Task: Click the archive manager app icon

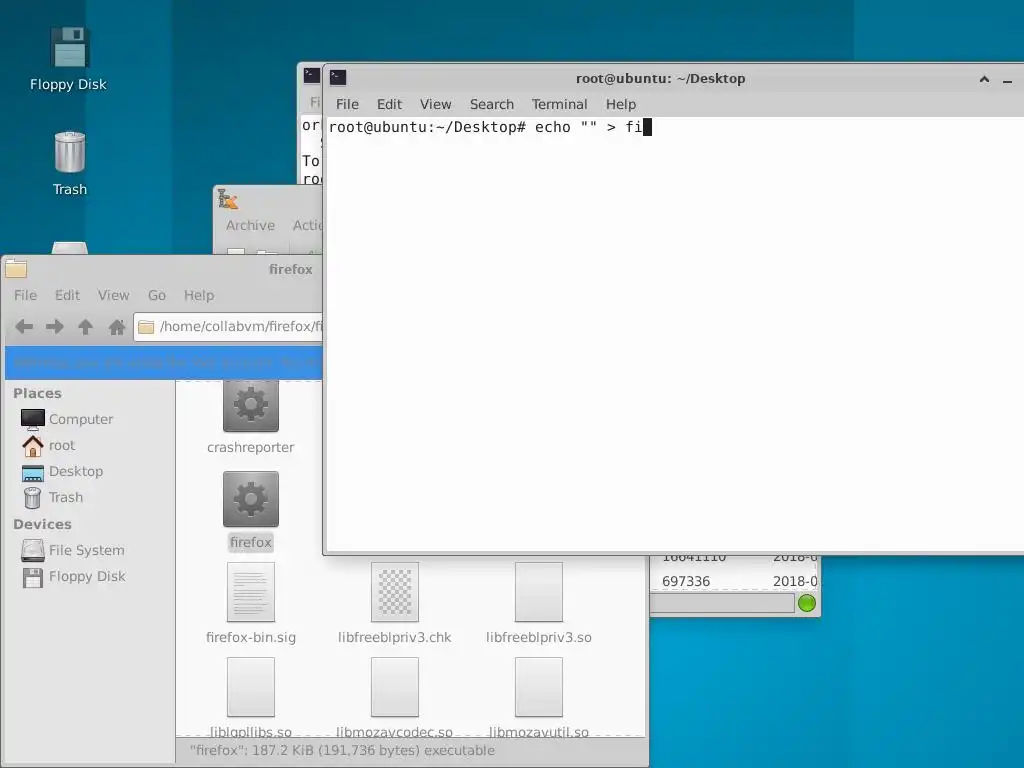Action: [x=228, y=199]
